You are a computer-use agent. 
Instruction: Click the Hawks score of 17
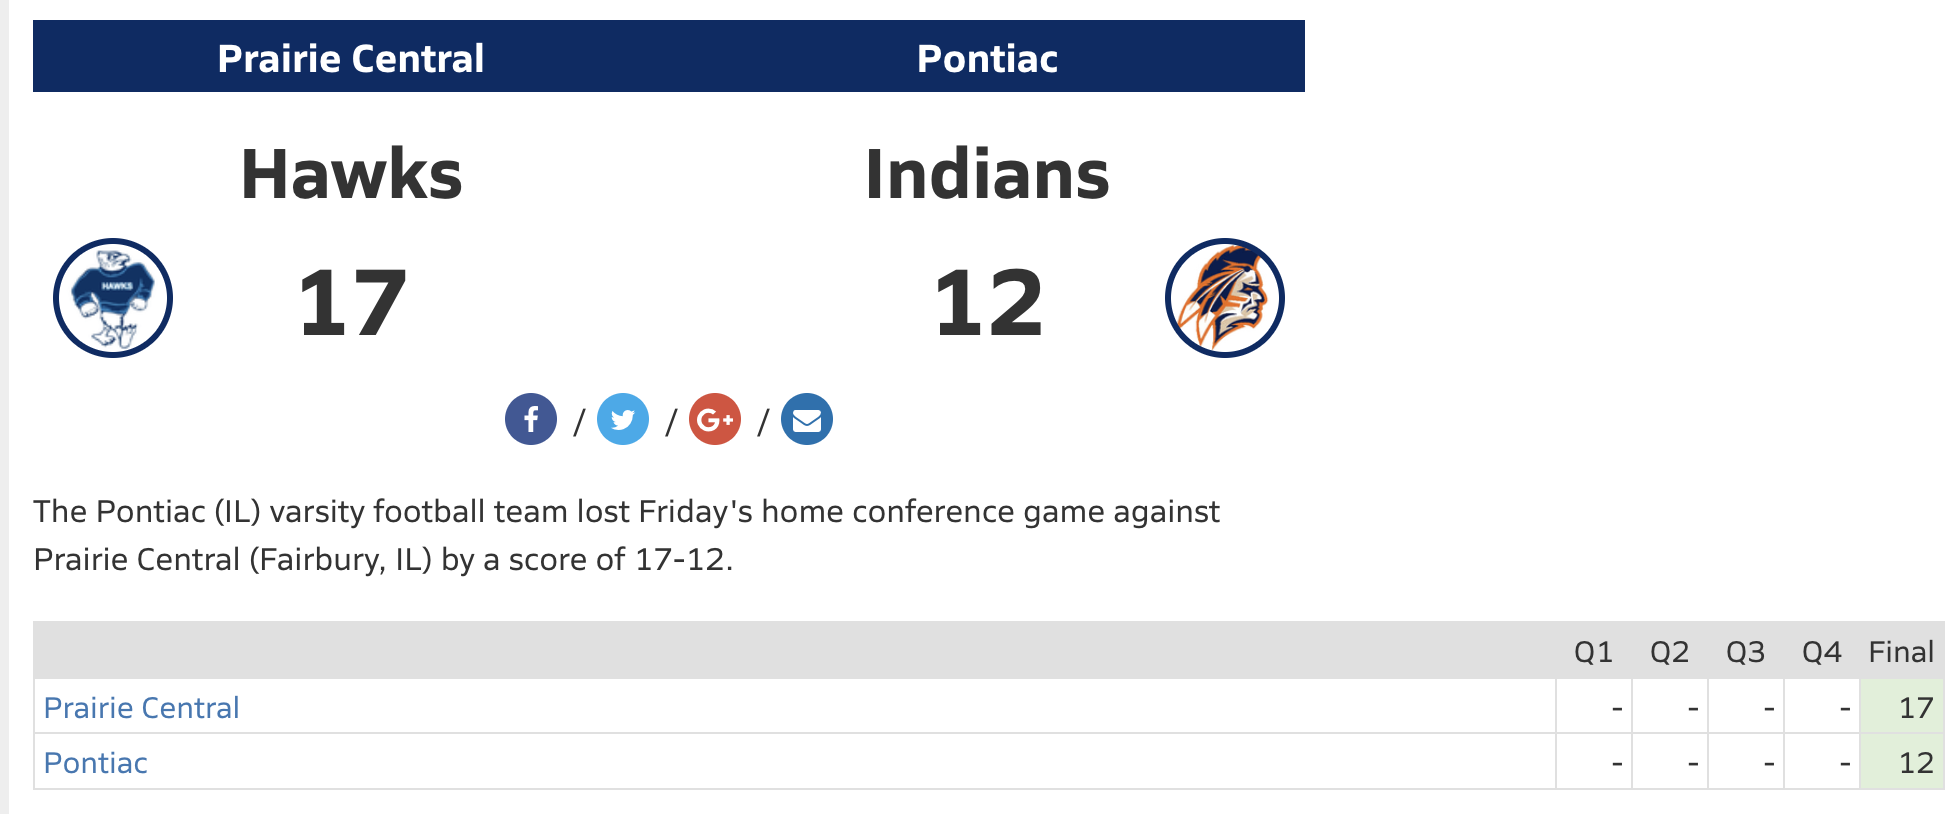tap(352, 303)
